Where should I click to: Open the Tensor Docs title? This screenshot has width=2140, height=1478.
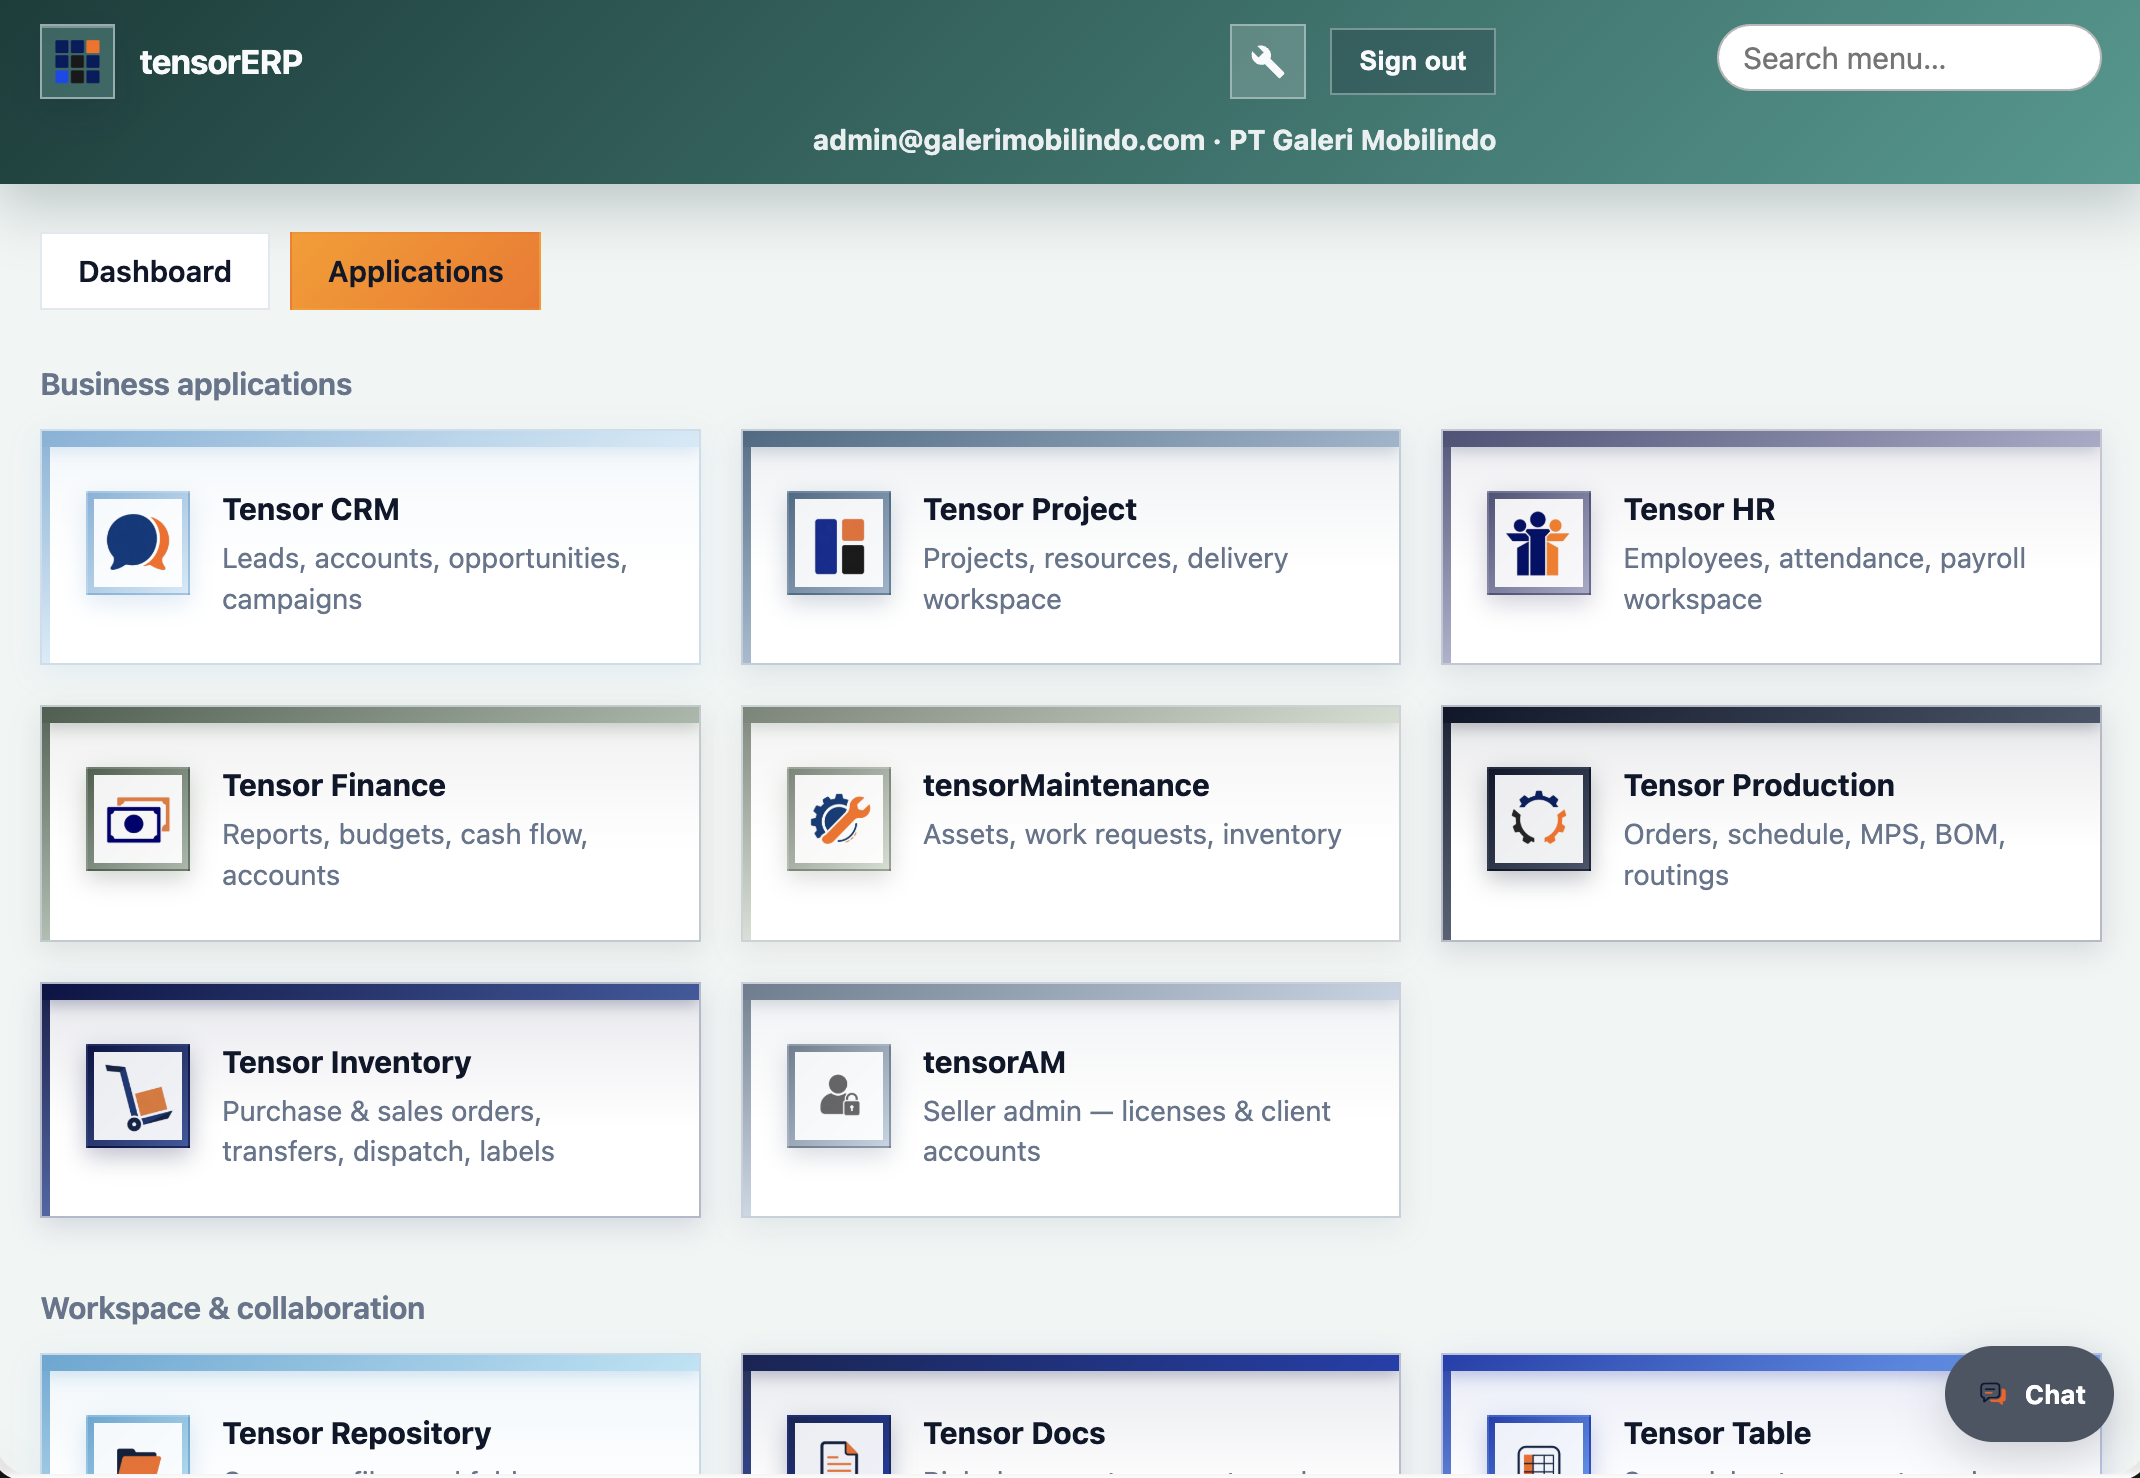pyautogui.click(x=1014, y=1433)
